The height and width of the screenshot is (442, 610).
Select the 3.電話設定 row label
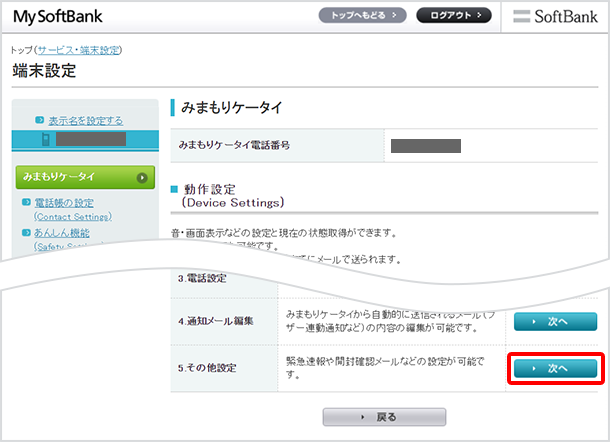(x=202, y=278)
